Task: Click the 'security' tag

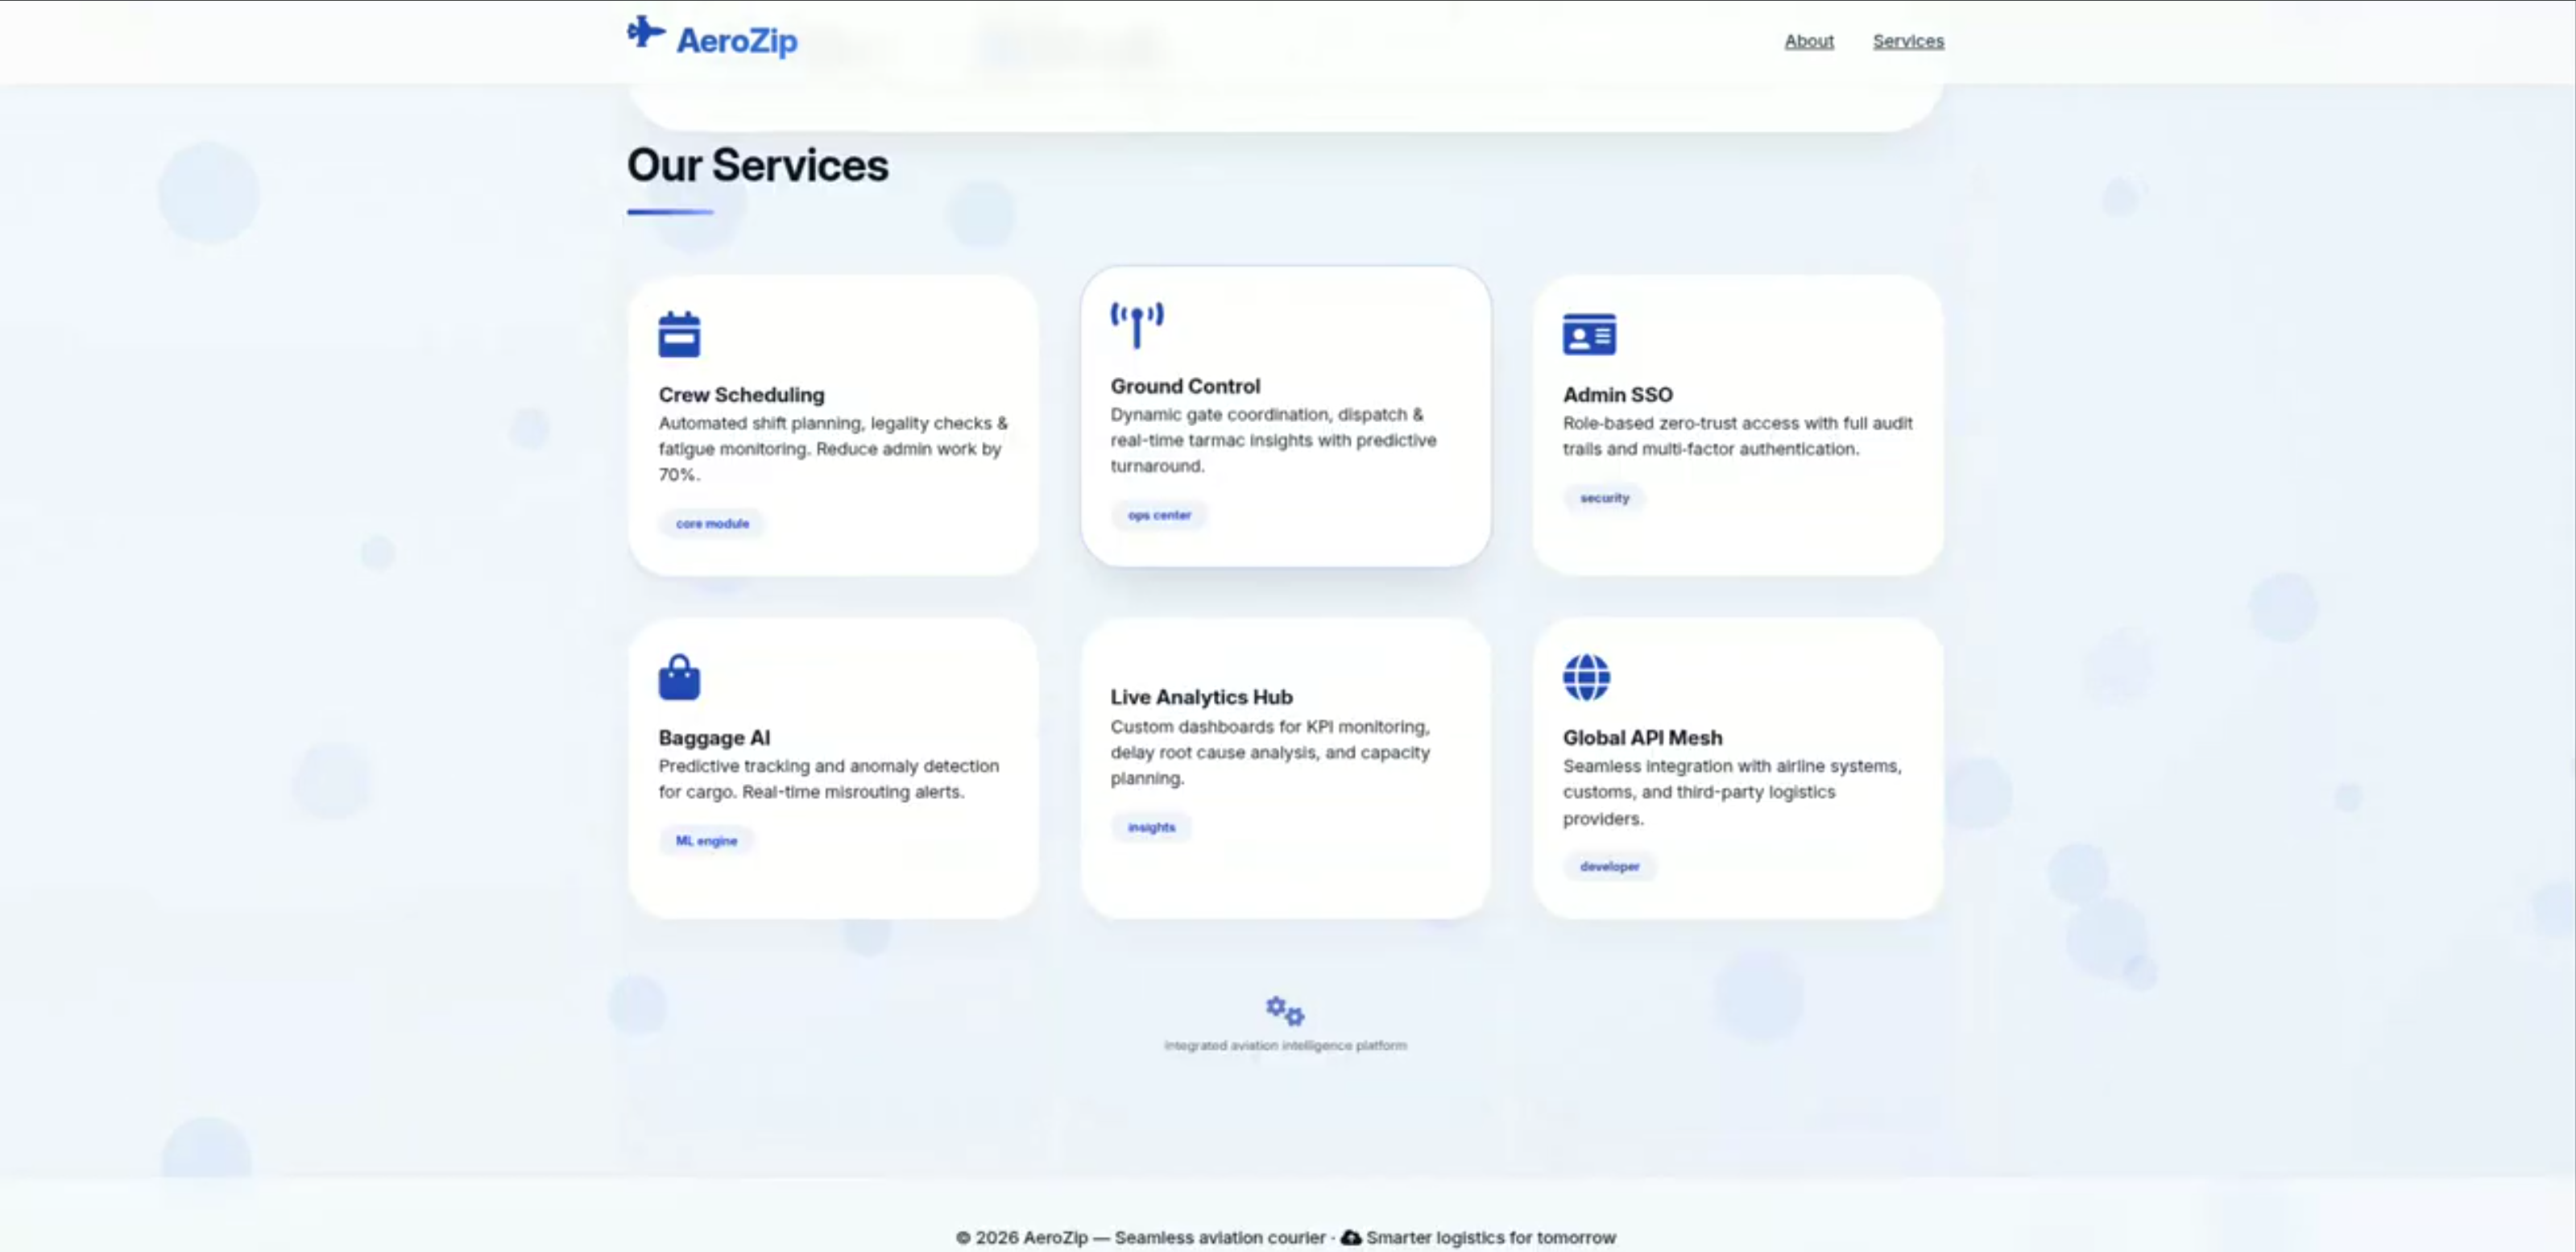Action: pos(1604,497)
